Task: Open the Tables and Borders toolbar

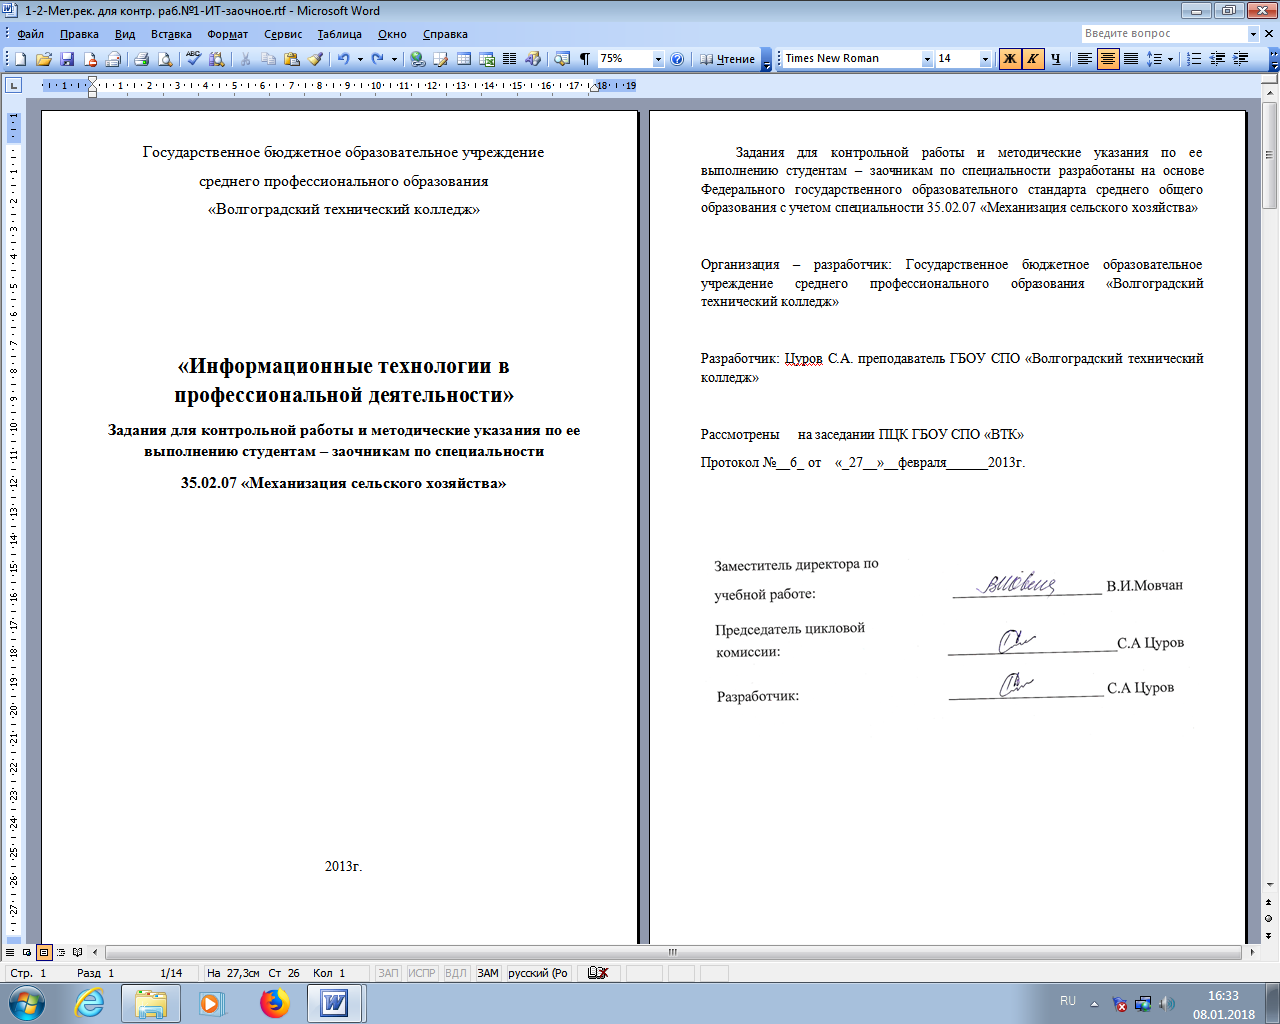Action: pos(440,59)
